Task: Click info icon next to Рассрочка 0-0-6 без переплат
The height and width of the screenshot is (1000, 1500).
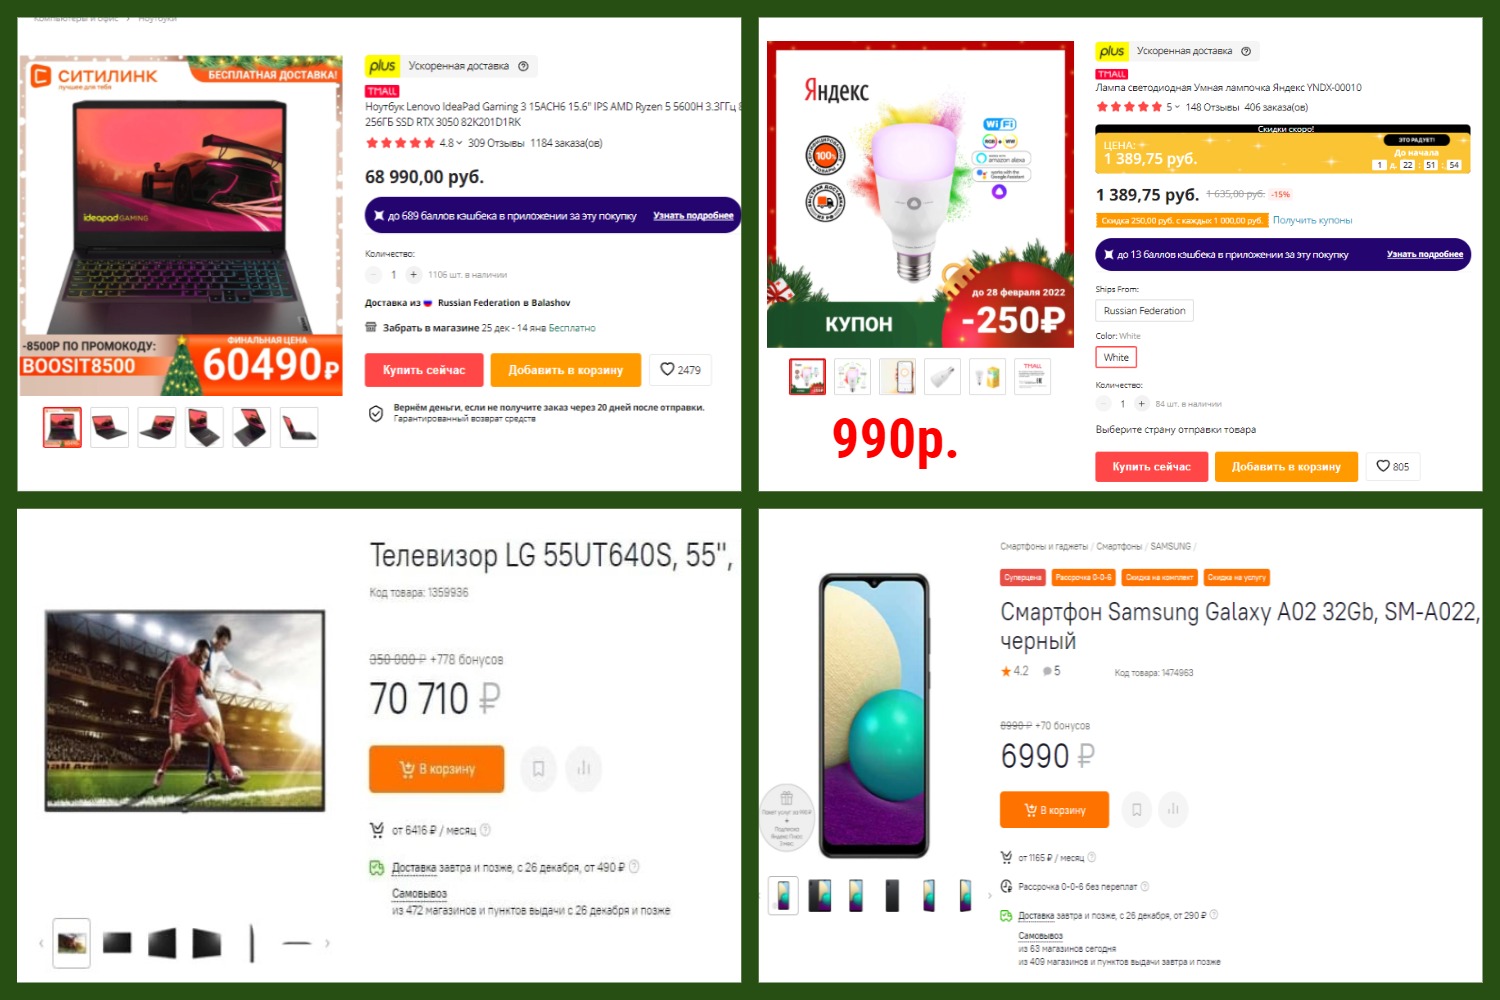Action: (x=1145, y=887)
